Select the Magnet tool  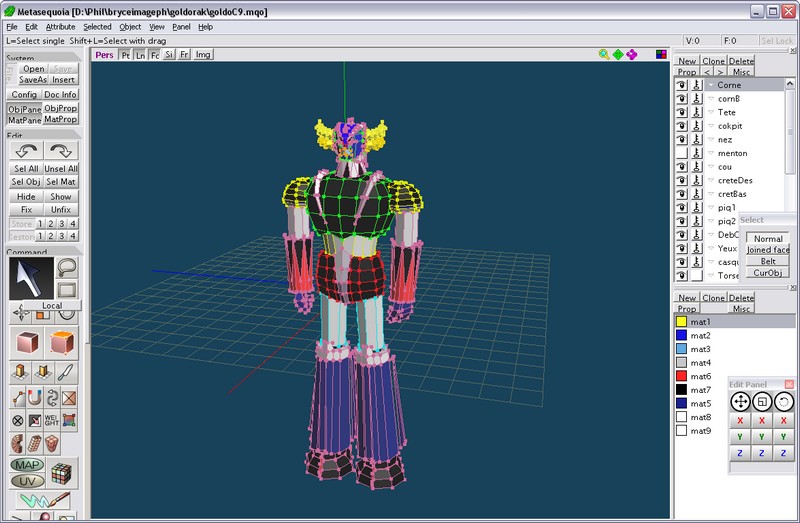(x=34, y=397)
